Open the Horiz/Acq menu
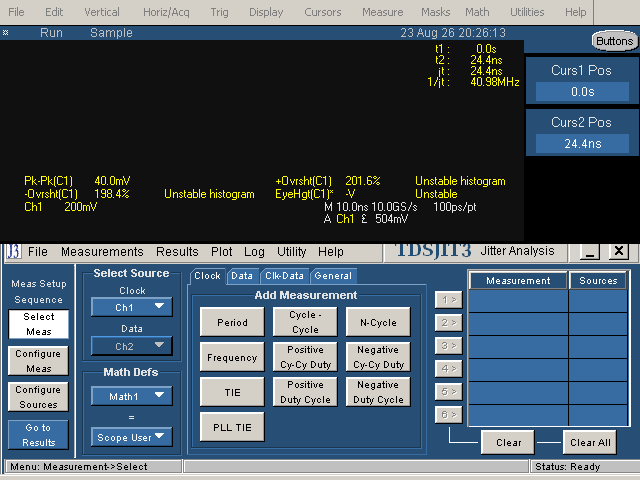This screenshot has width=640, height=480. coord(166,12)
